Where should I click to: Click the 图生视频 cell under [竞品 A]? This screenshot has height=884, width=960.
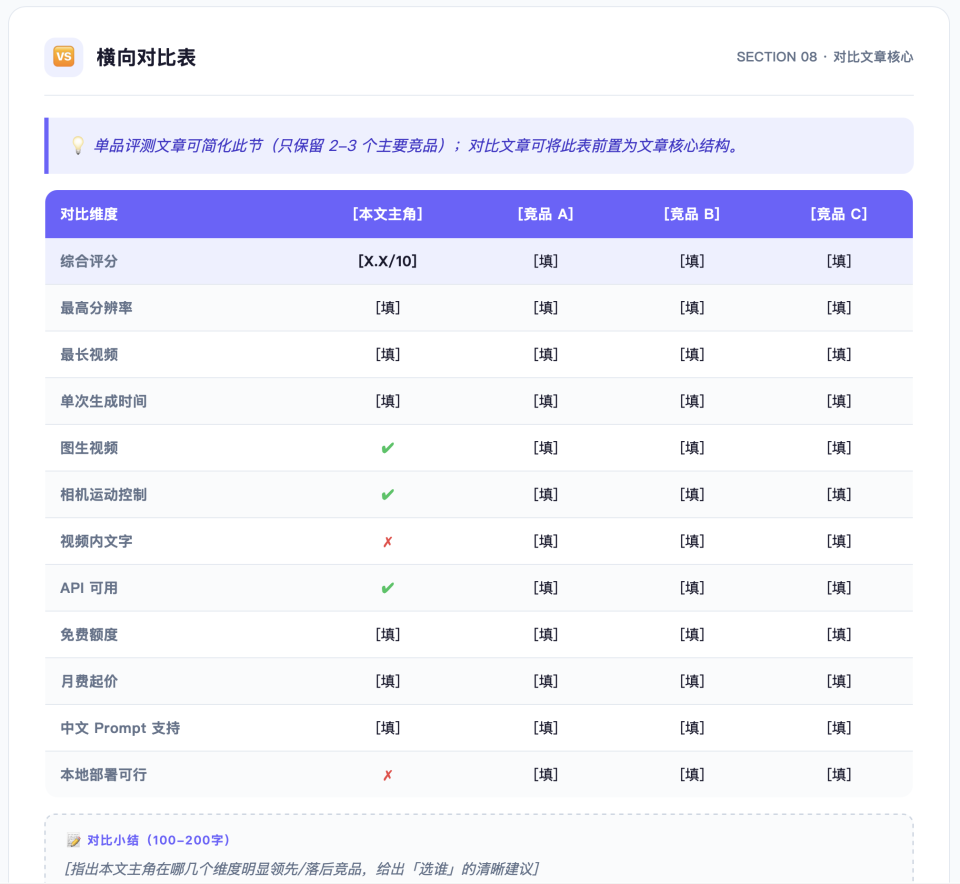click(x=546, y=448)
